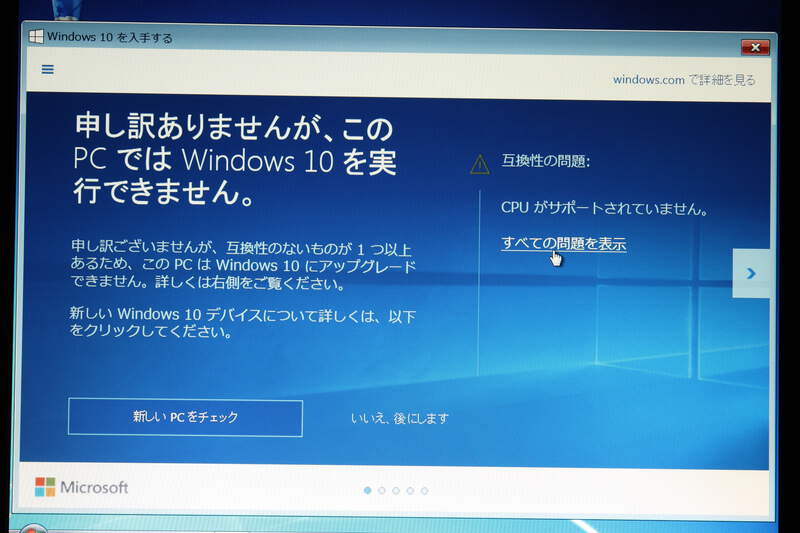This screenshot has width=800, height=533.
Task: Open windows.com で詳細を見る link
Action: (x=684, y=80)
